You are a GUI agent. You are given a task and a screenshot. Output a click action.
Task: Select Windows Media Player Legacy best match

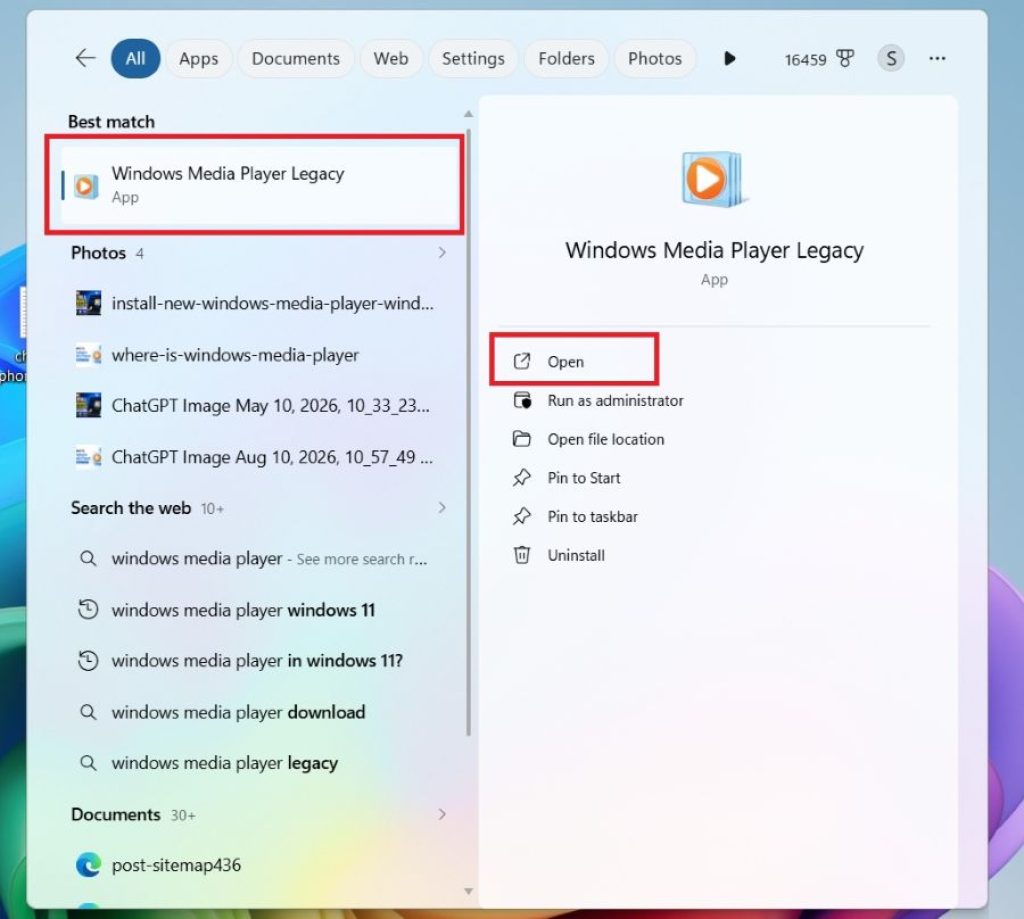point(259,185)
